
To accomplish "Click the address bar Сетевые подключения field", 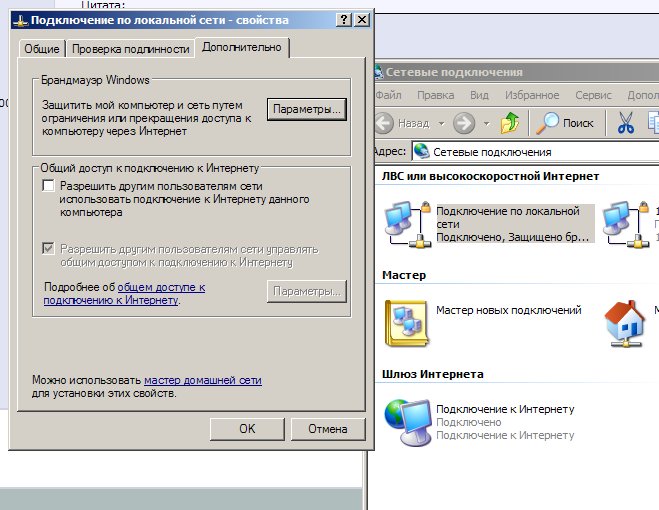I will point(535,152).
